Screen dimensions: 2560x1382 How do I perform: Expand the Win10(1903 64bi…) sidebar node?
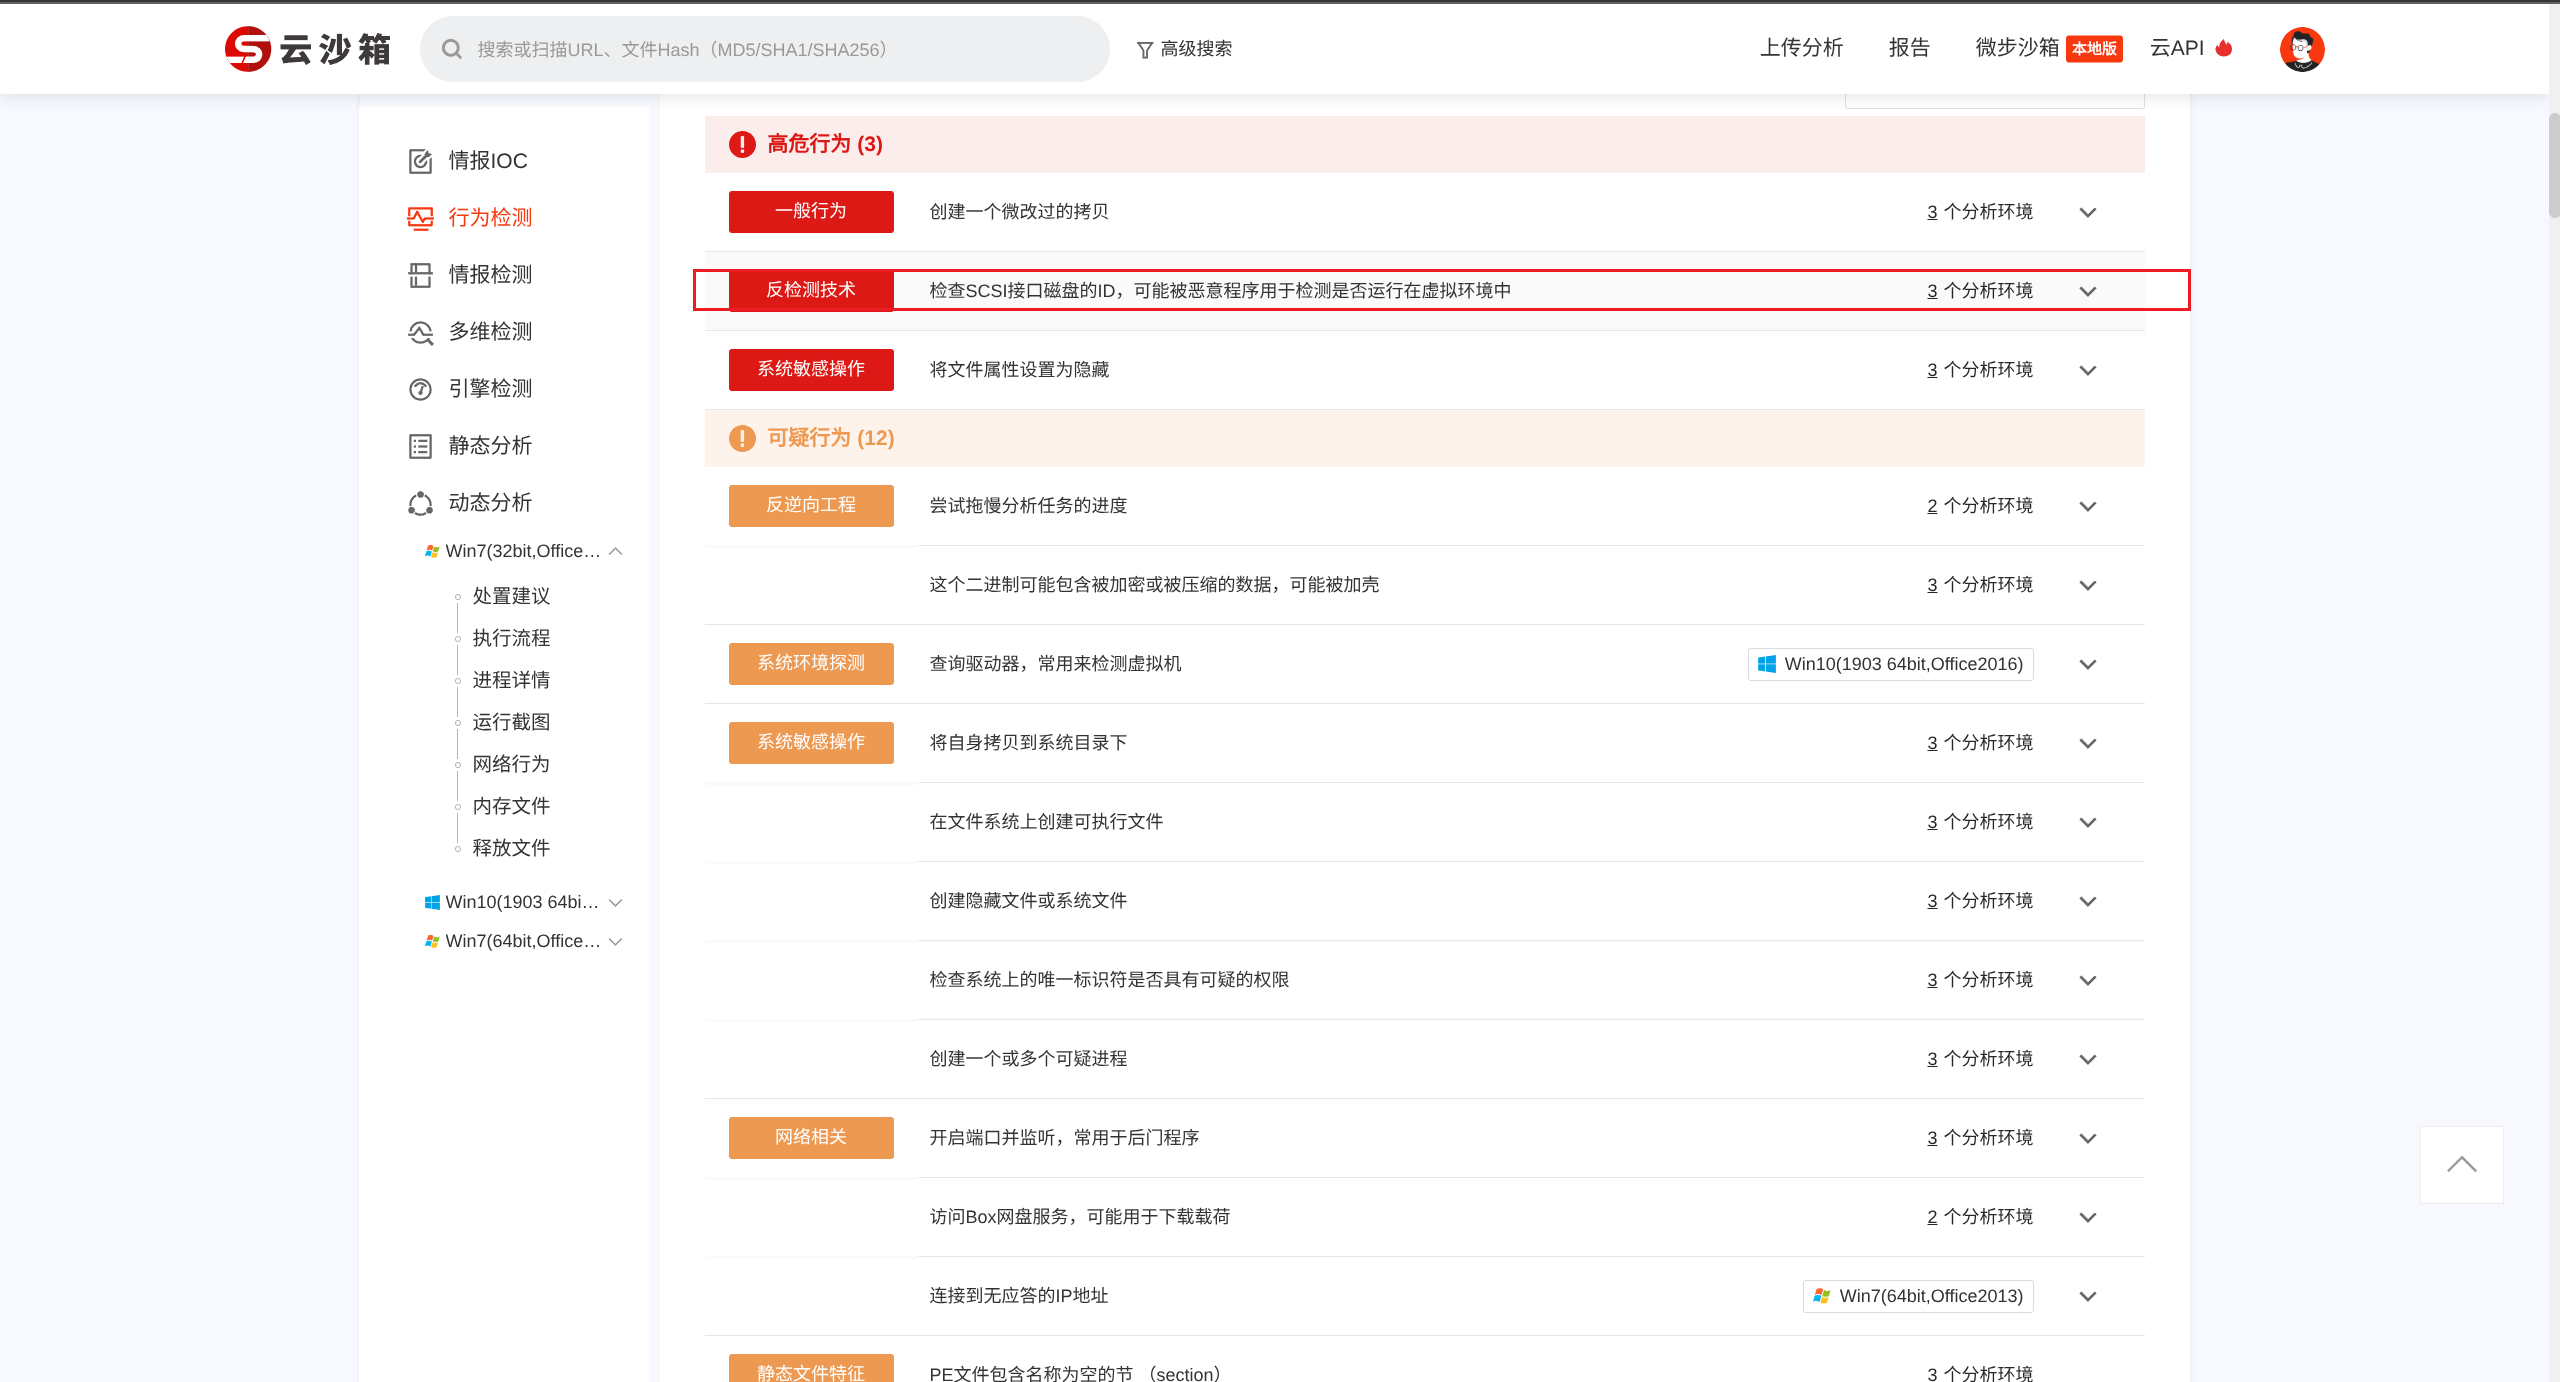(x=616, y=902)
